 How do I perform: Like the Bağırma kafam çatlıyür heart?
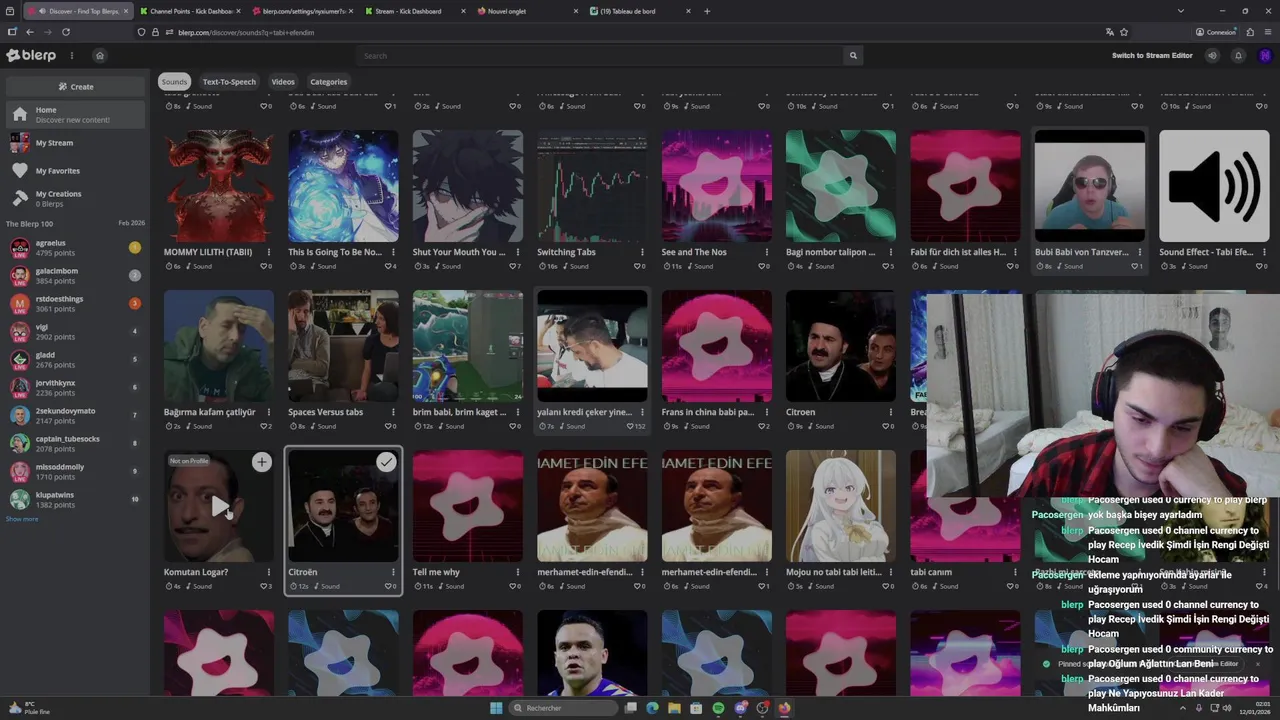click(x=262, y=426)
